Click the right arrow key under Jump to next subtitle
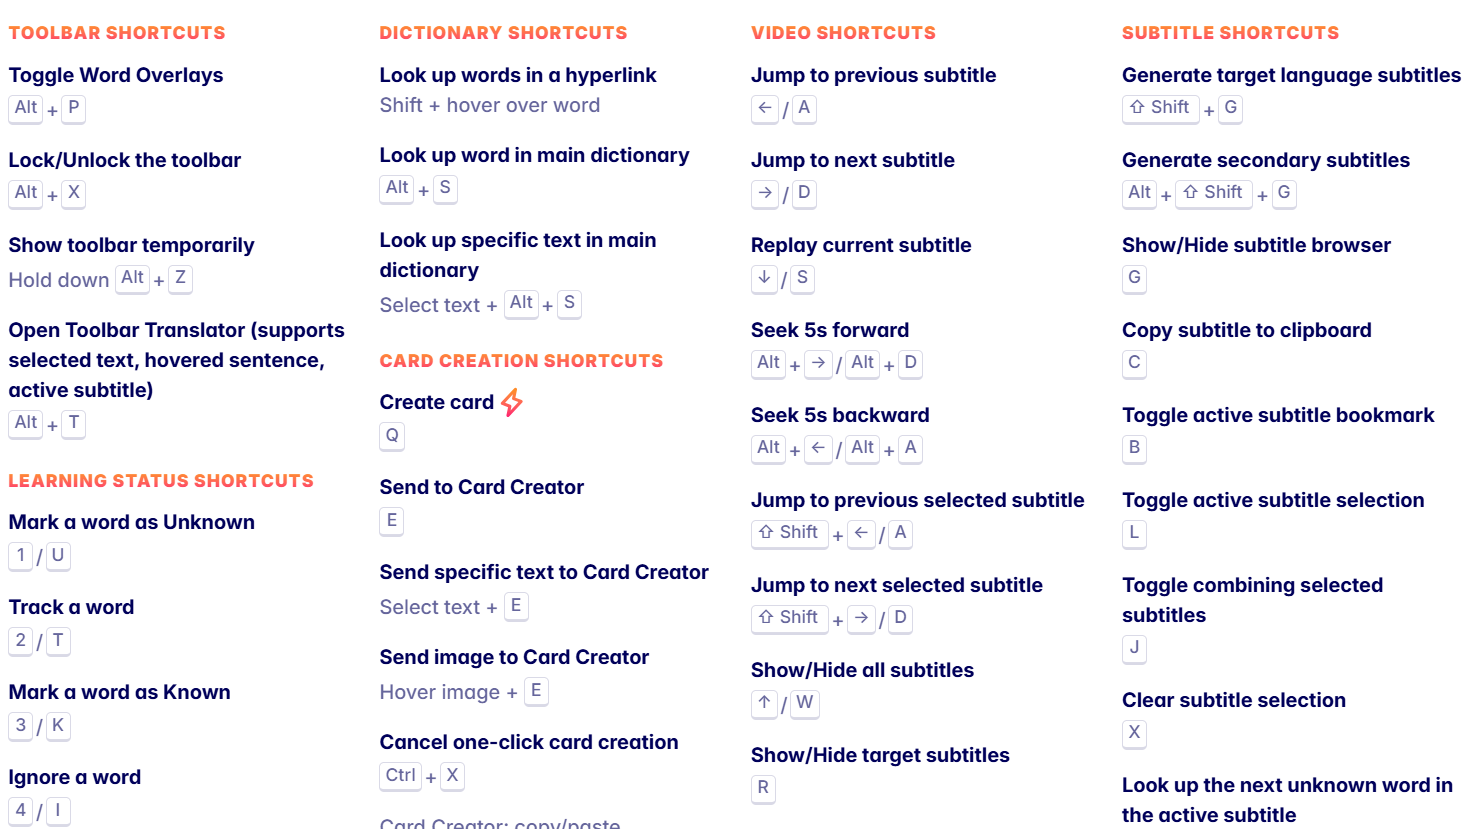This screenshot has width=1469, height=829. pyautogui.click(x=765, y=193)
